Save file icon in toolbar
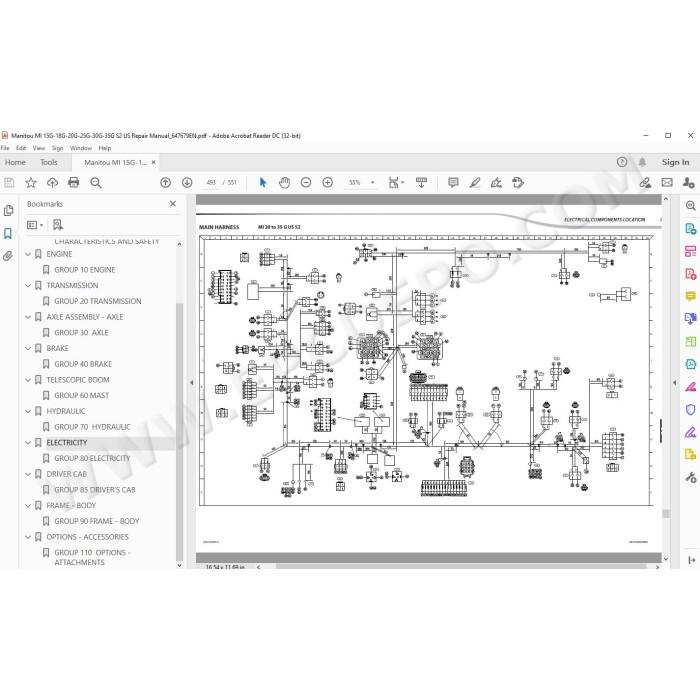700x700 pixels. pyautogui.click(x=9, y=183)
